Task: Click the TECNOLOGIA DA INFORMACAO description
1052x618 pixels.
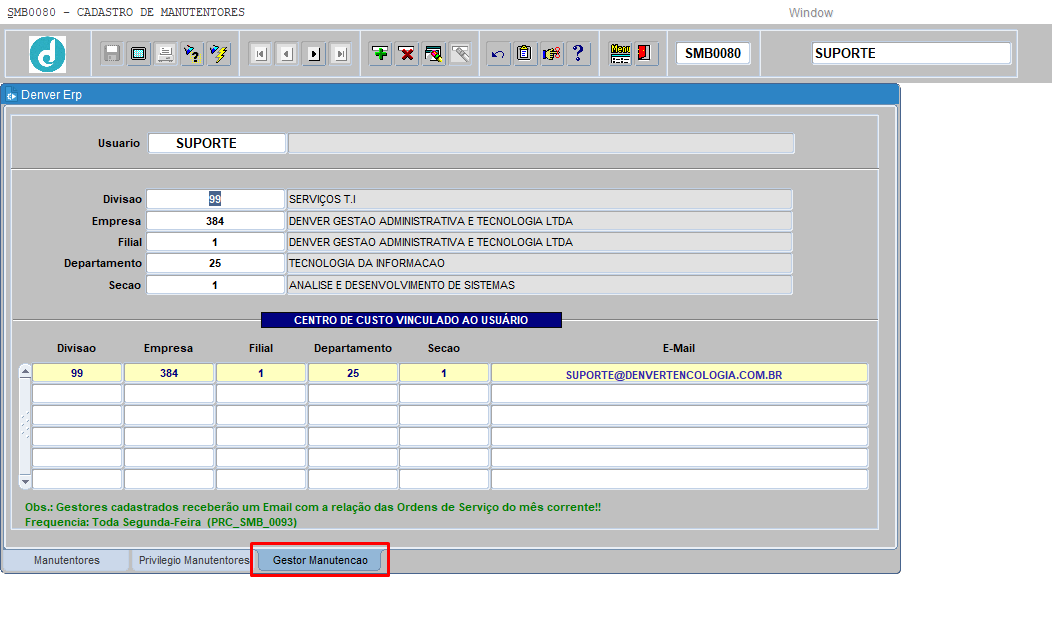Action: (539, 263)
